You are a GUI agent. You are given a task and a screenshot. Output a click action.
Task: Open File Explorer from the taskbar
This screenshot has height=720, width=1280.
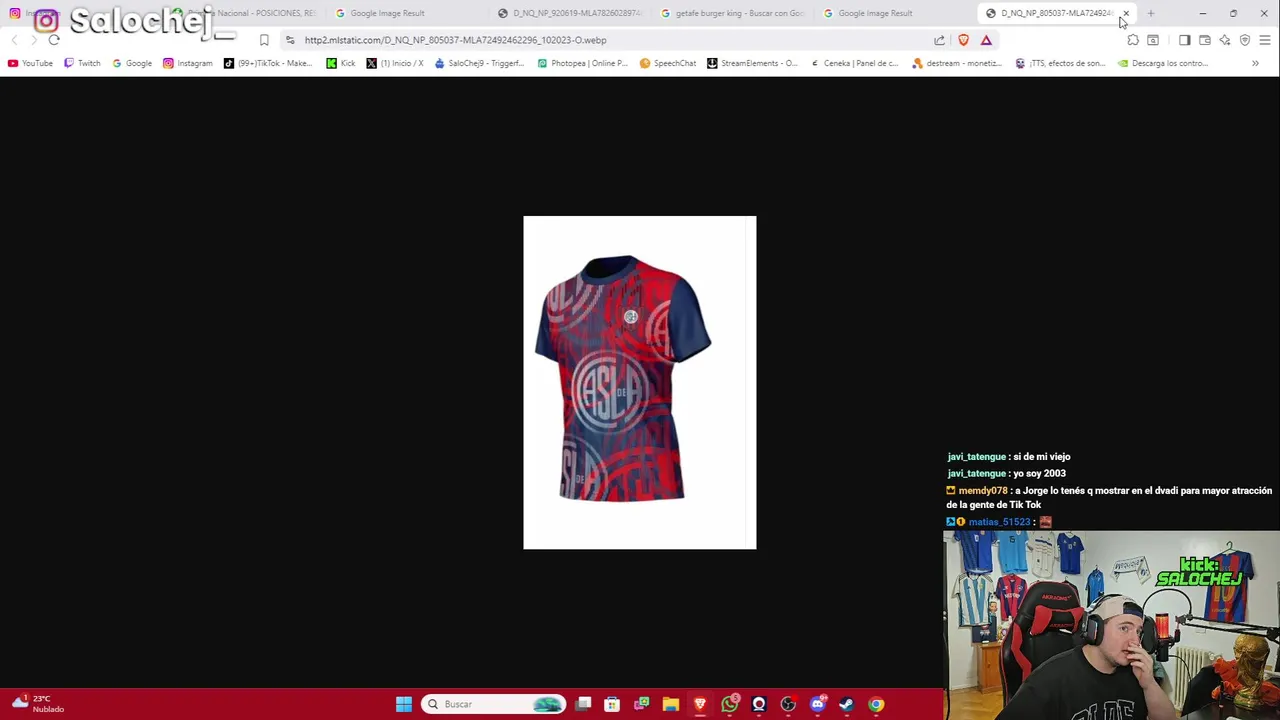coord(671,704)
